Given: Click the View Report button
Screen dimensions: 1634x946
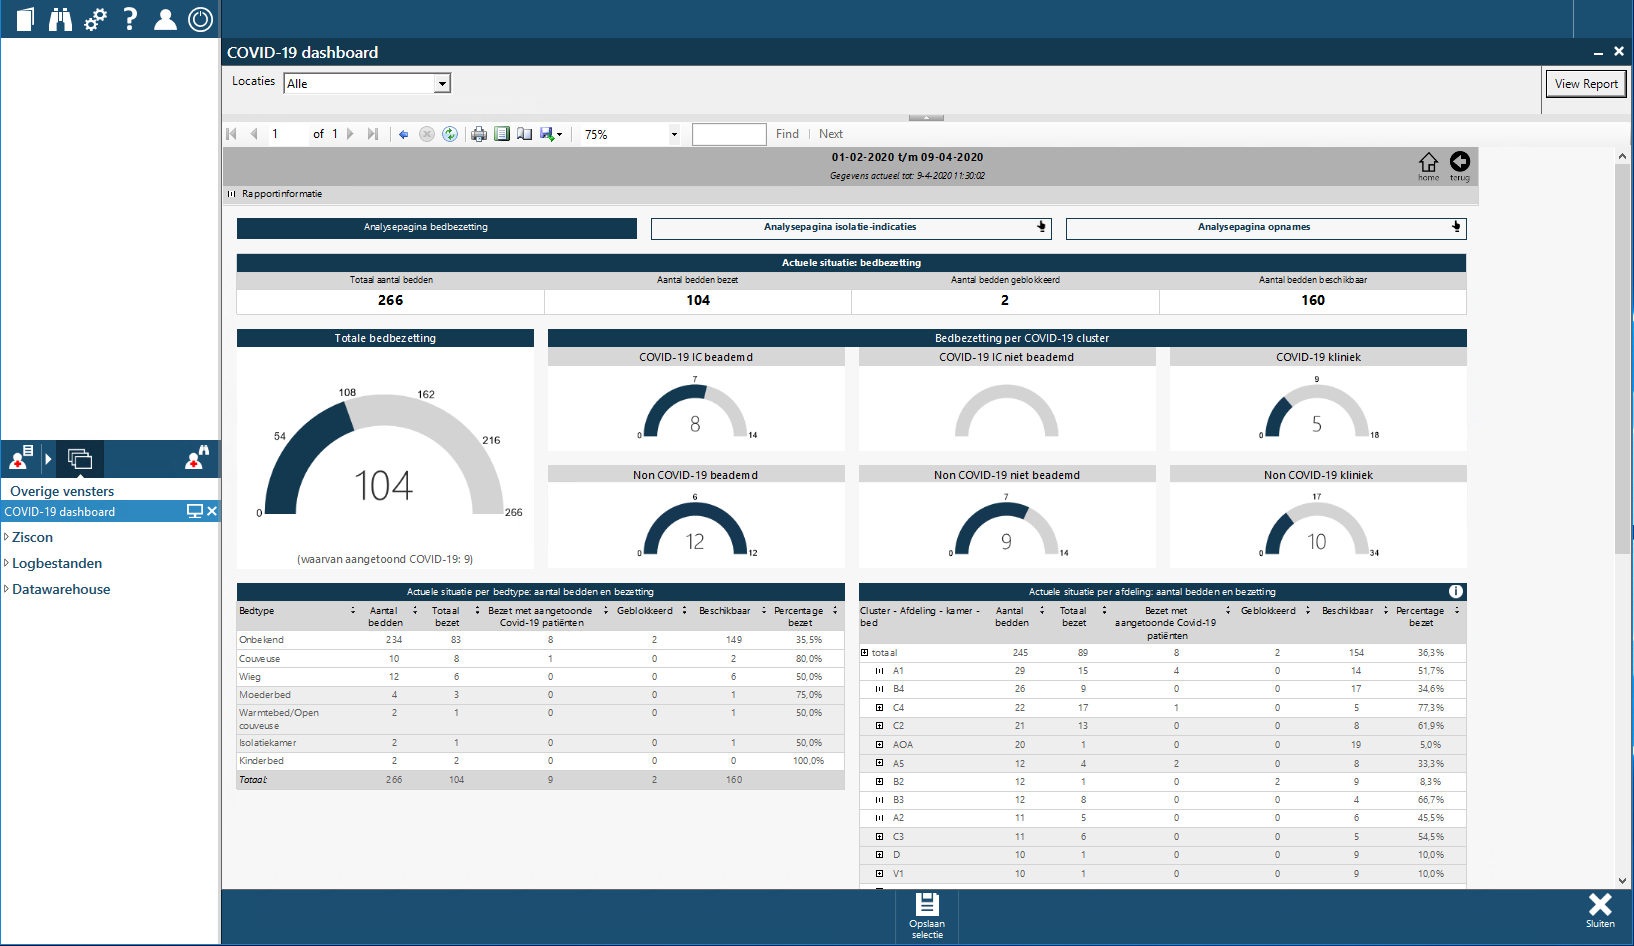Looking at the screenshot, I should click(1586, 84).
